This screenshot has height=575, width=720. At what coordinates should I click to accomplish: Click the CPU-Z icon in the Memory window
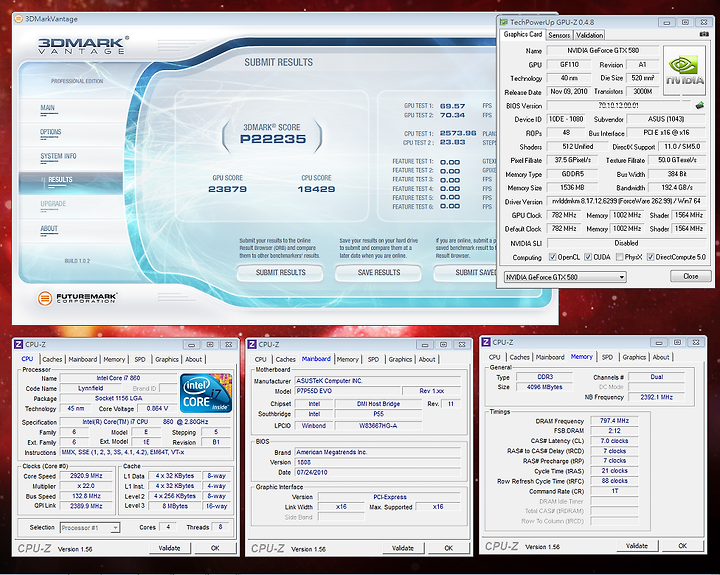click(486, 342)
